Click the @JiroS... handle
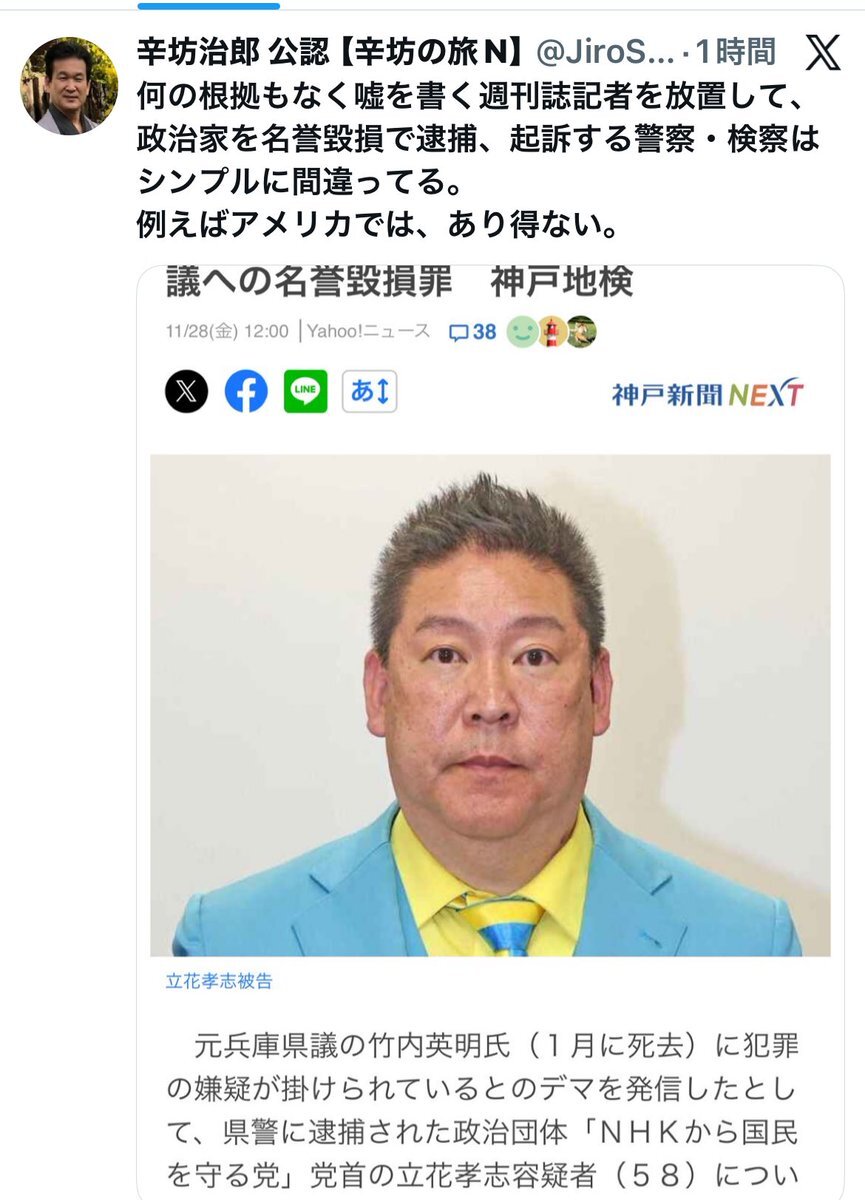Screen dimensions: 865x1200 click(x=603, y=50)
